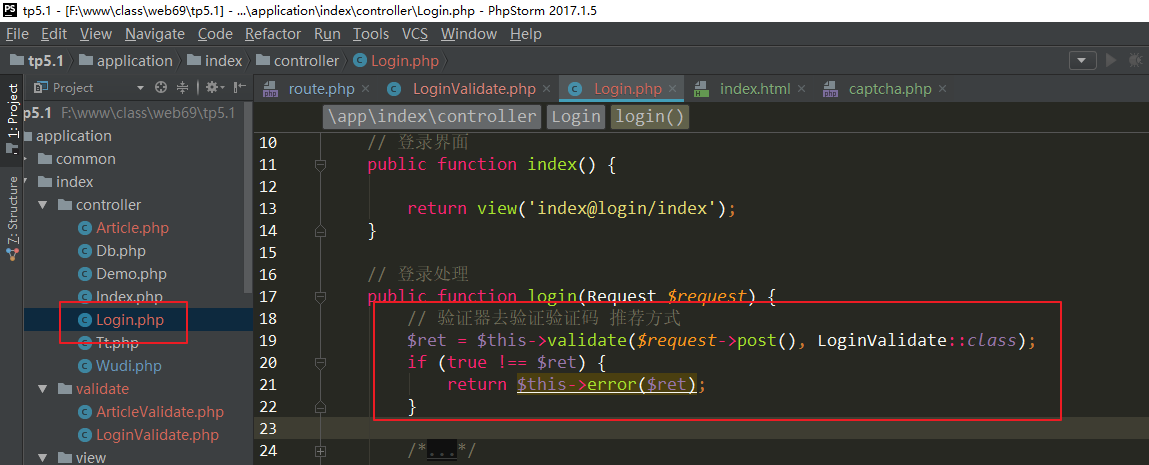
Task: Select Wudi.php in project tree
Action: click(x=129, y=365)
